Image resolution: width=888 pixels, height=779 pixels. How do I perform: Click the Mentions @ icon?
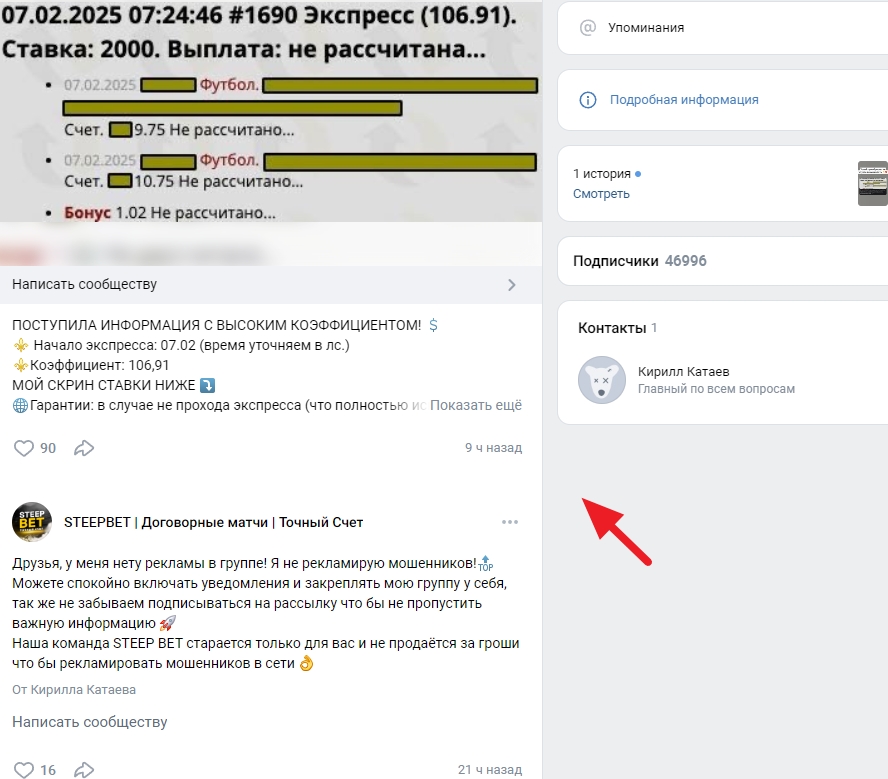tap(588, 27)
